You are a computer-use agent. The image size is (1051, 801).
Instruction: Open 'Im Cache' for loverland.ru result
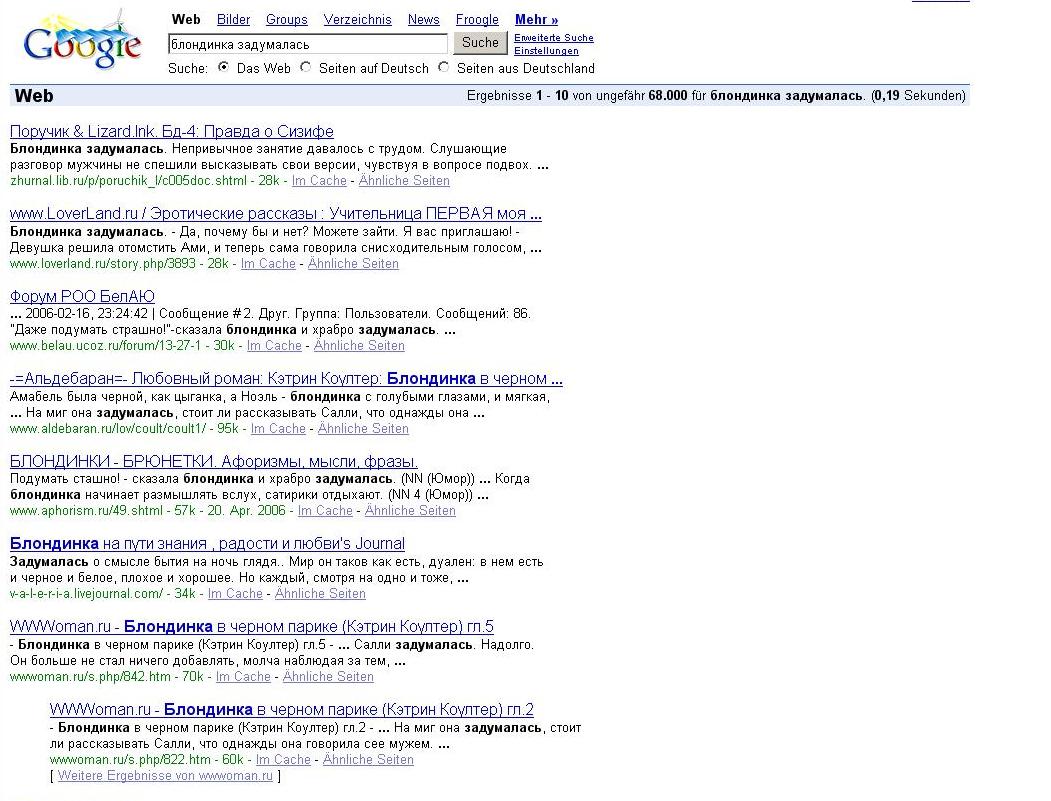pyautogui.click(x=268, y=263)
